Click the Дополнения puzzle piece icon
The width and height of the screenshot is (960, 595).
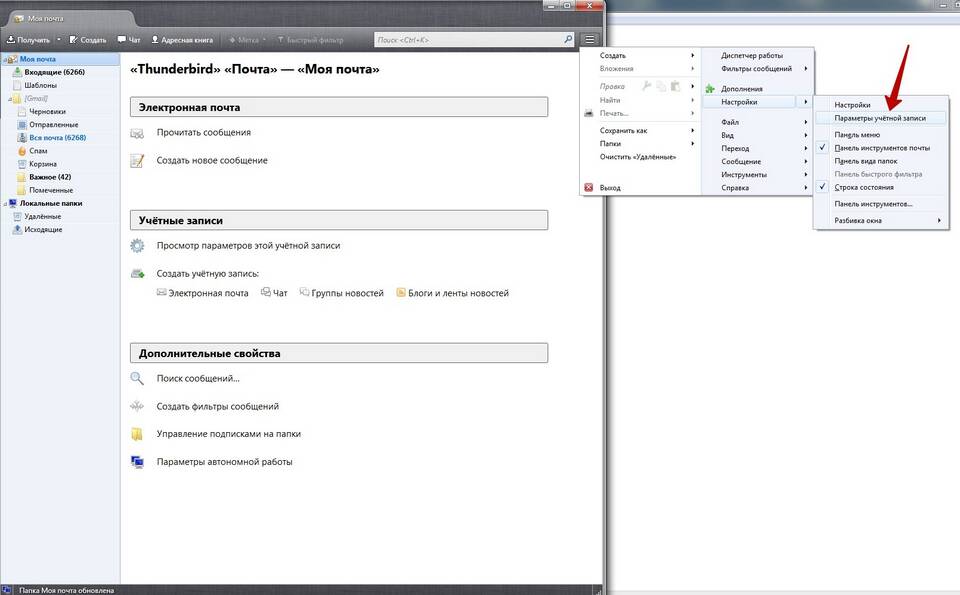[710, 89]
